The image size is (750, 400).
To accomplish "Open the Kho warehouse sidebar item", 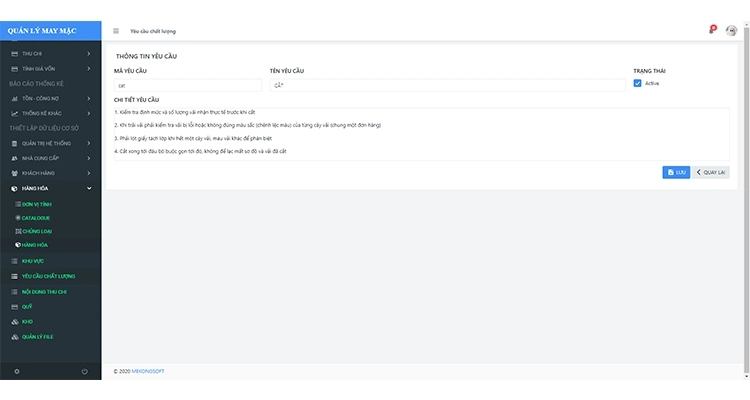I will click(x=27, y=321).
